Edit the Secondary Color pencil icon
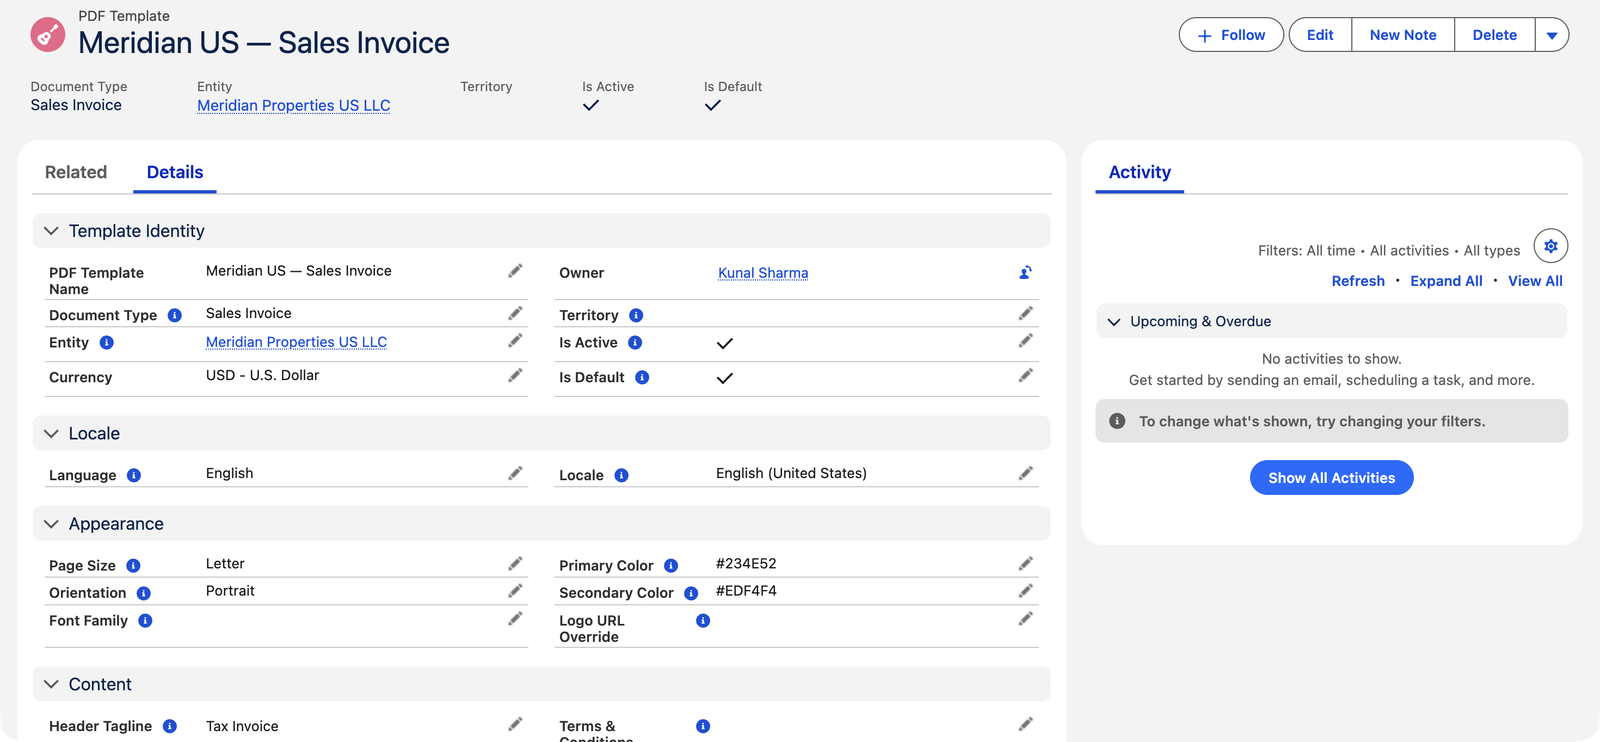The image size is (1600, 742). click(x=1025, y=591)
